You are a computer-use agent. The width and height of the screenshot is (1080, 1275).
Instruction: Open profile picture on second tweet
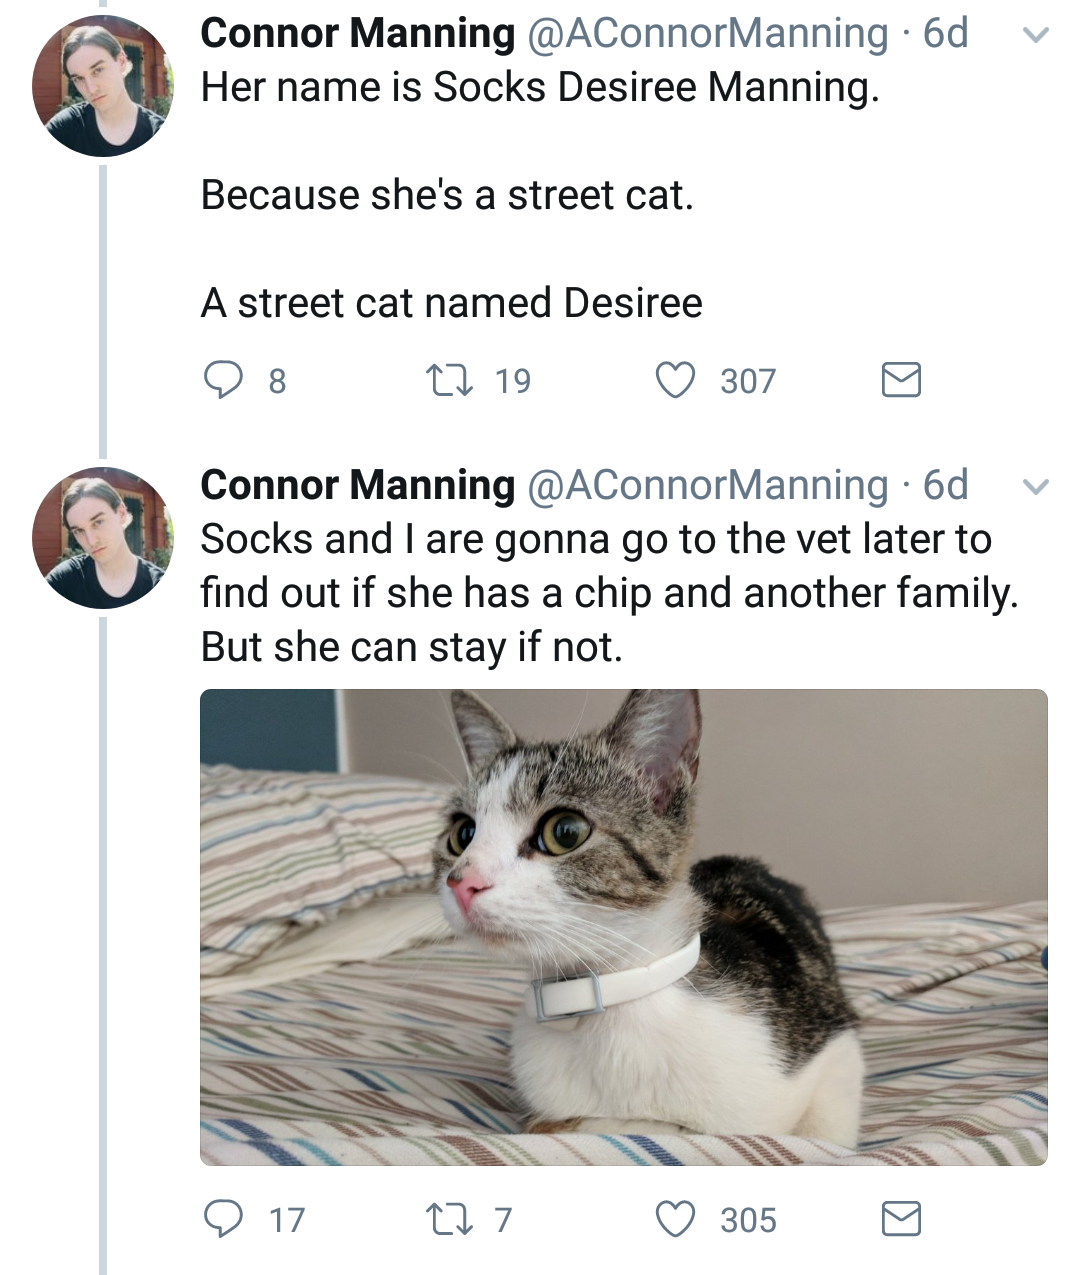point(102,538)
